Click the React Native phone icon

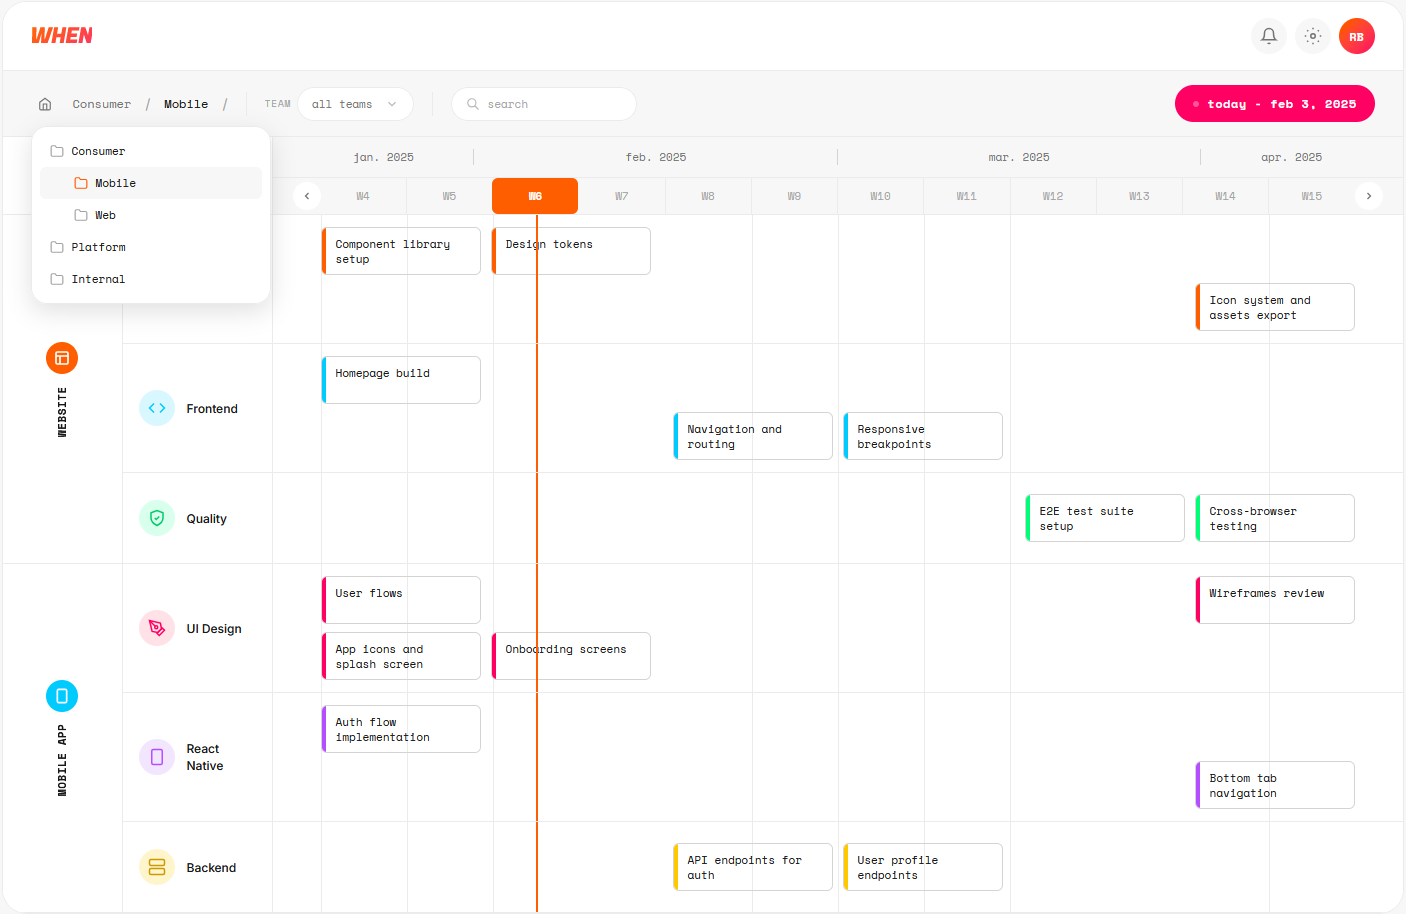[x=157, y=757]
